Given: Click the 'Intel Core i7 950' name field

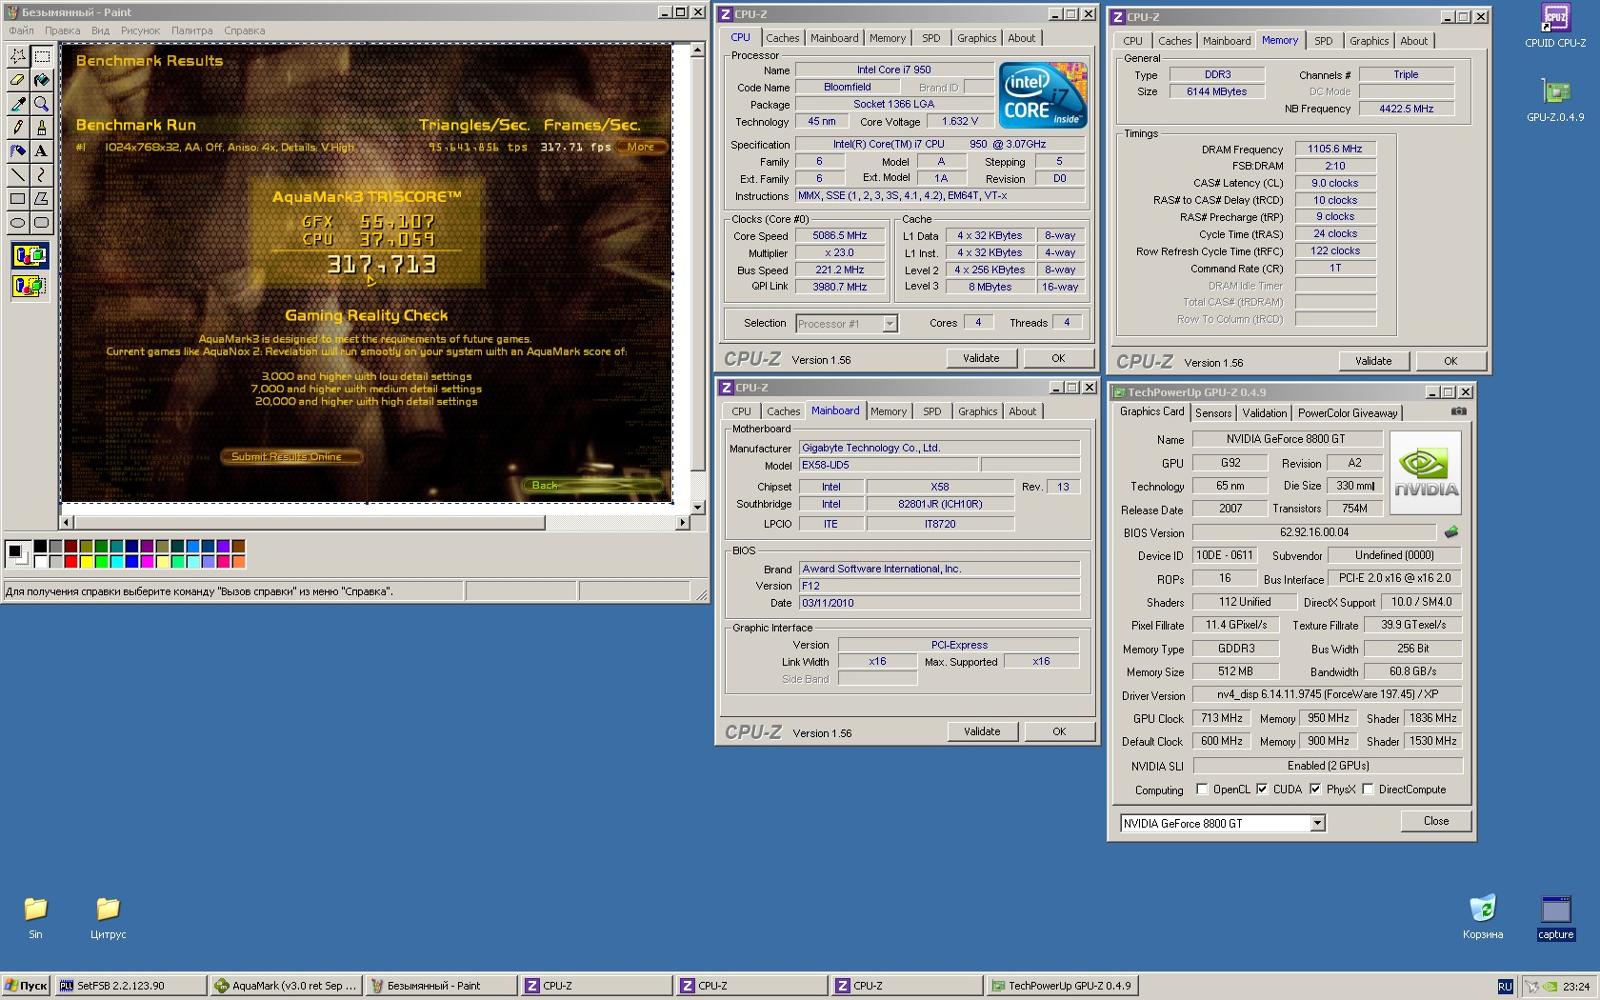Looking at the screenshot, I should coord(894,70).
